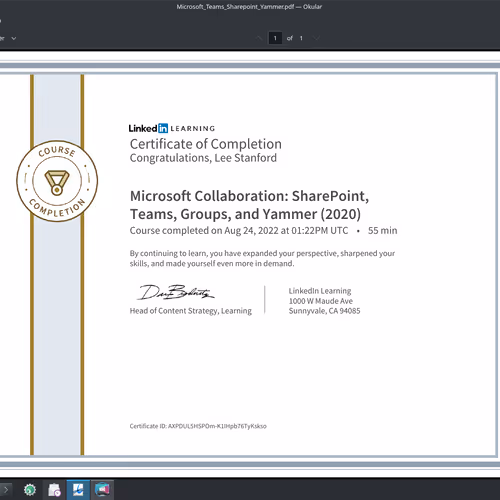Viewport: 500px width, 500px height.
Task: Click "Head of Content Strategy, Learning" text
Action: pos(191,311)
